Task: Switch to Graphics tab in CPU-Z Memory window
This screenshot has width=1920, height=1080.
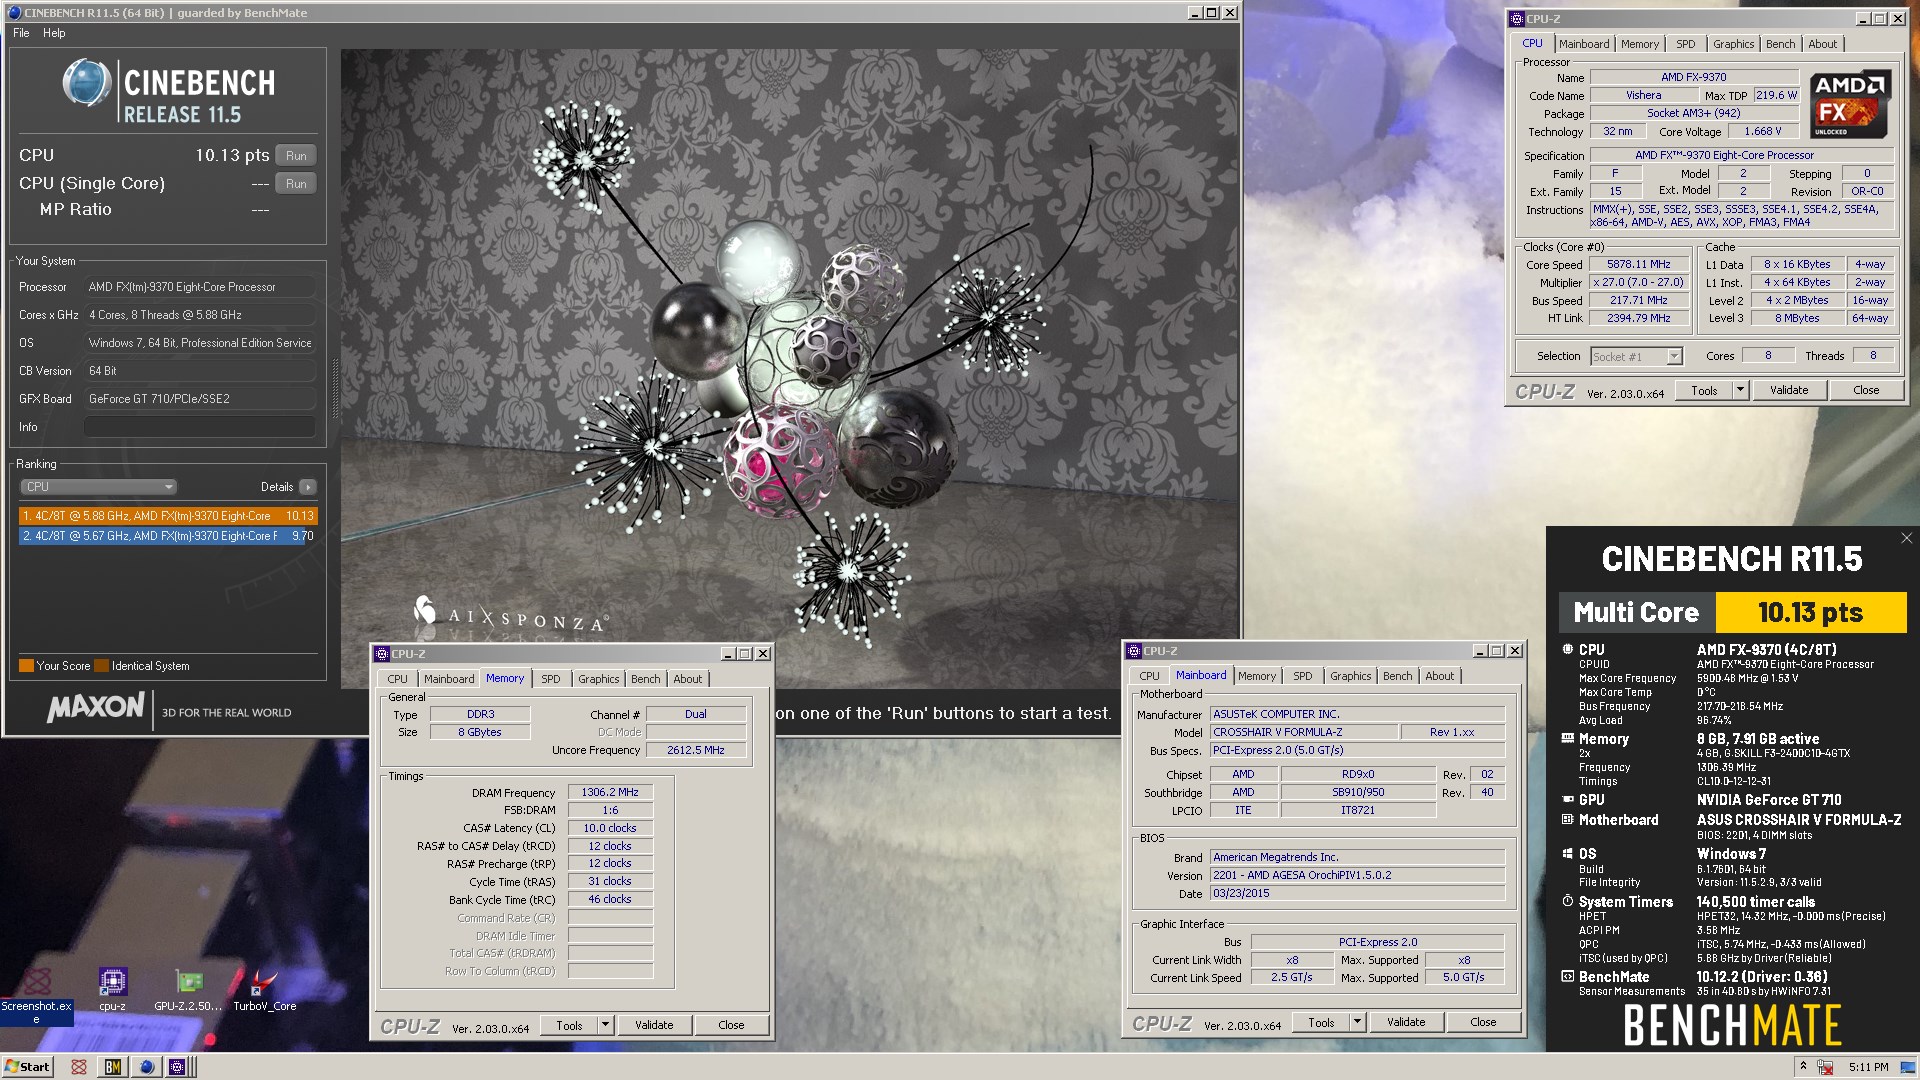Action: point(599,679)
